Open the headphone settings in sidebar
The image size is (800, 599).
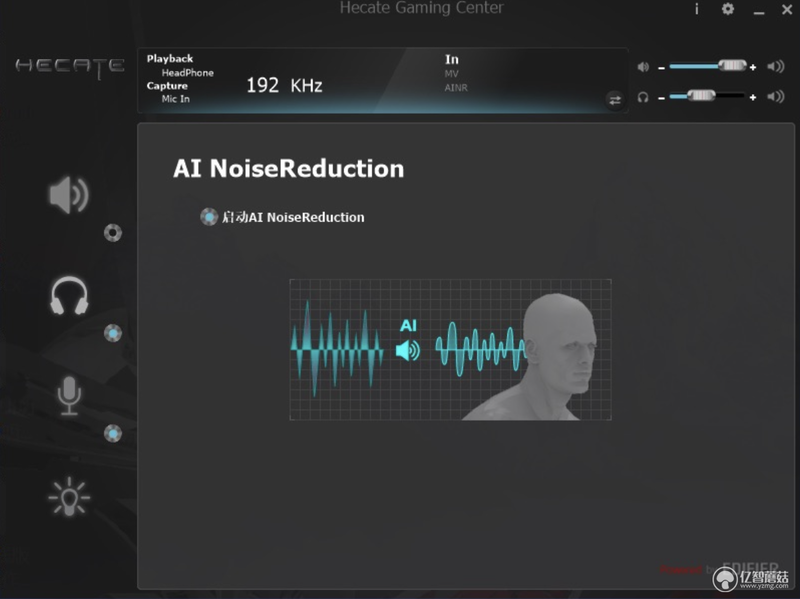(x=69, y=295)
